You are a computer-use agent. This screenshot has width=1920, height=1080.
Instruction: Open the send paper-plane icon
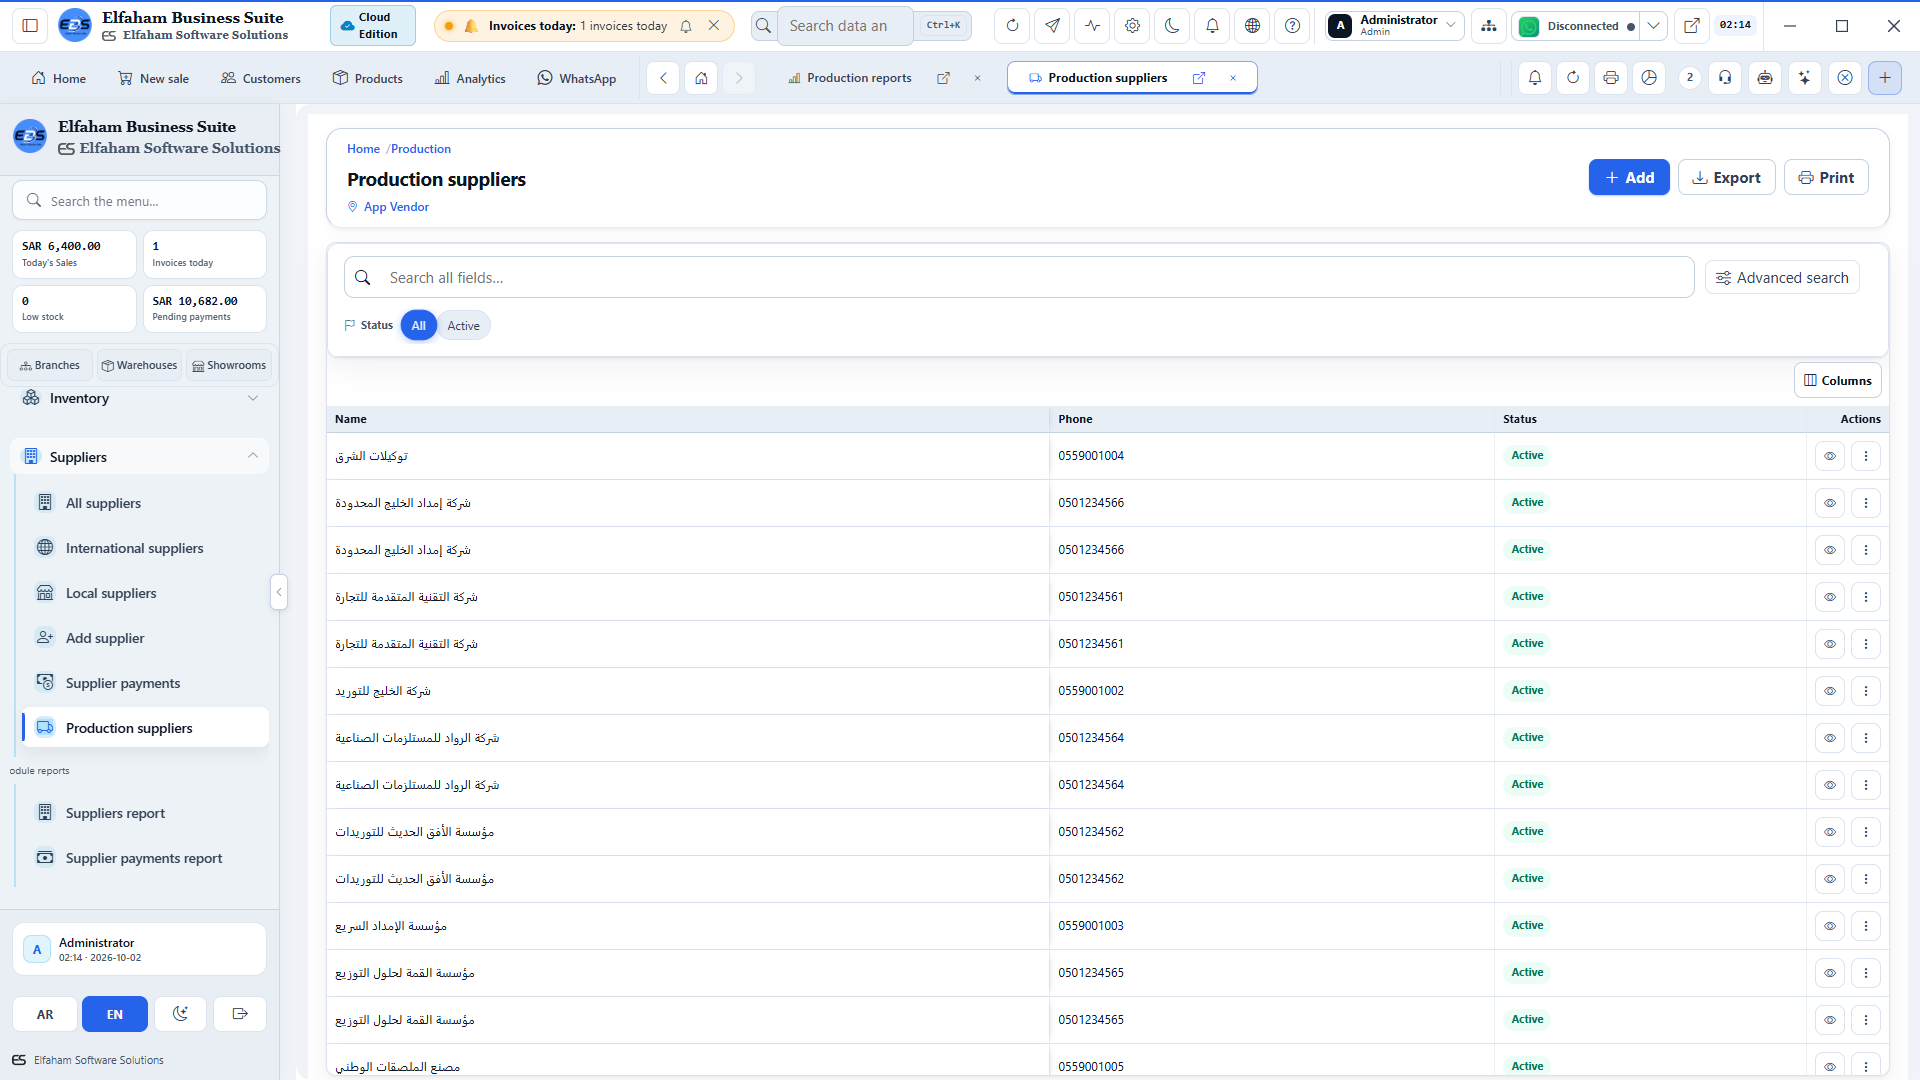coord(1052,26)
